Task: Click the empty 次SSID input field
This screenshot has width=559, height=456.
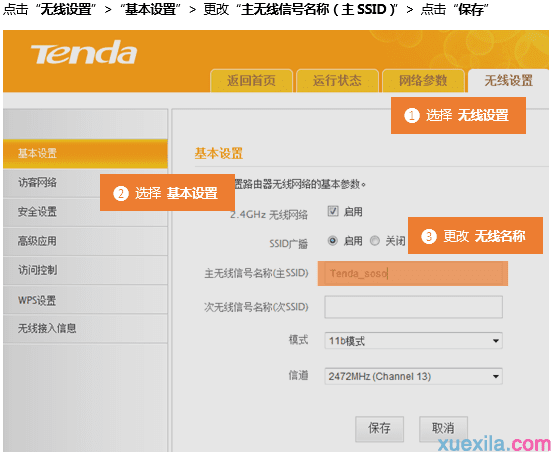Action: (414, 307)
